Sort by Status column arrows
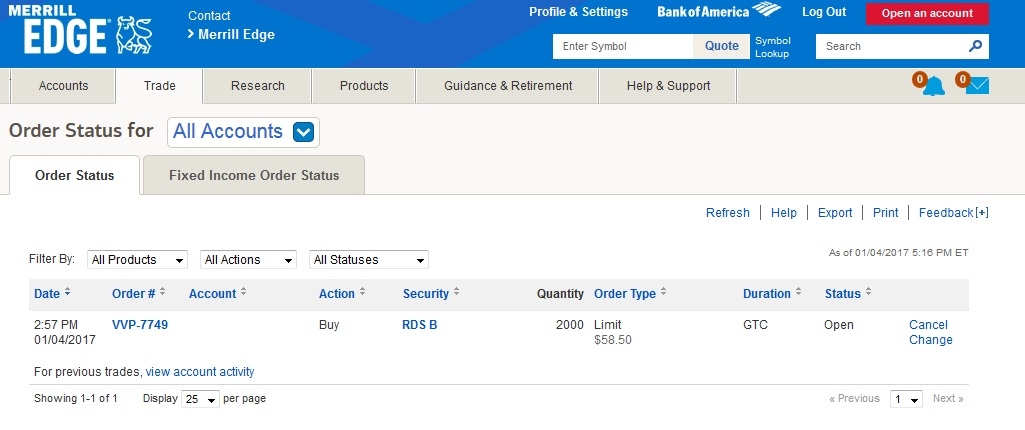1025x430 pixels. pyautogui.click(x=867, y=293)
